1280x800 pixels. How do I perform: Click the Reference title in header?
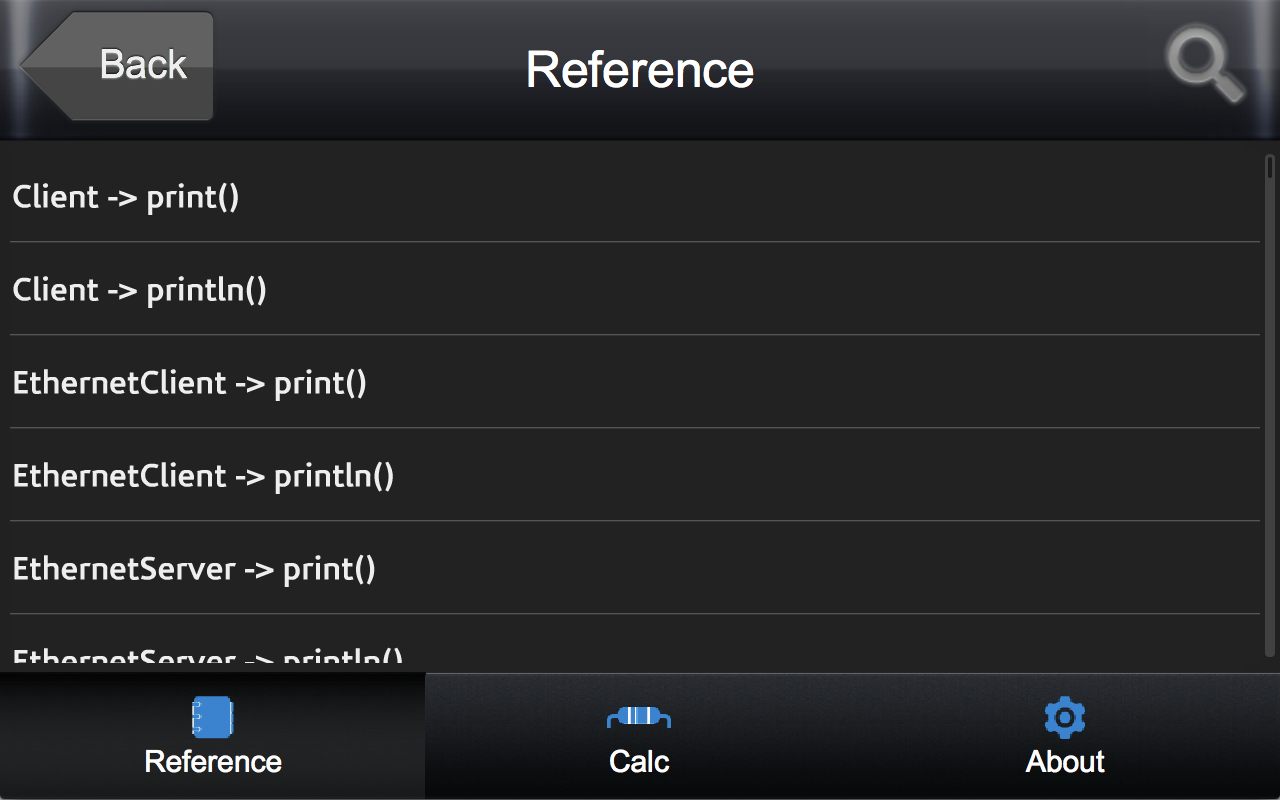[640, 69]
